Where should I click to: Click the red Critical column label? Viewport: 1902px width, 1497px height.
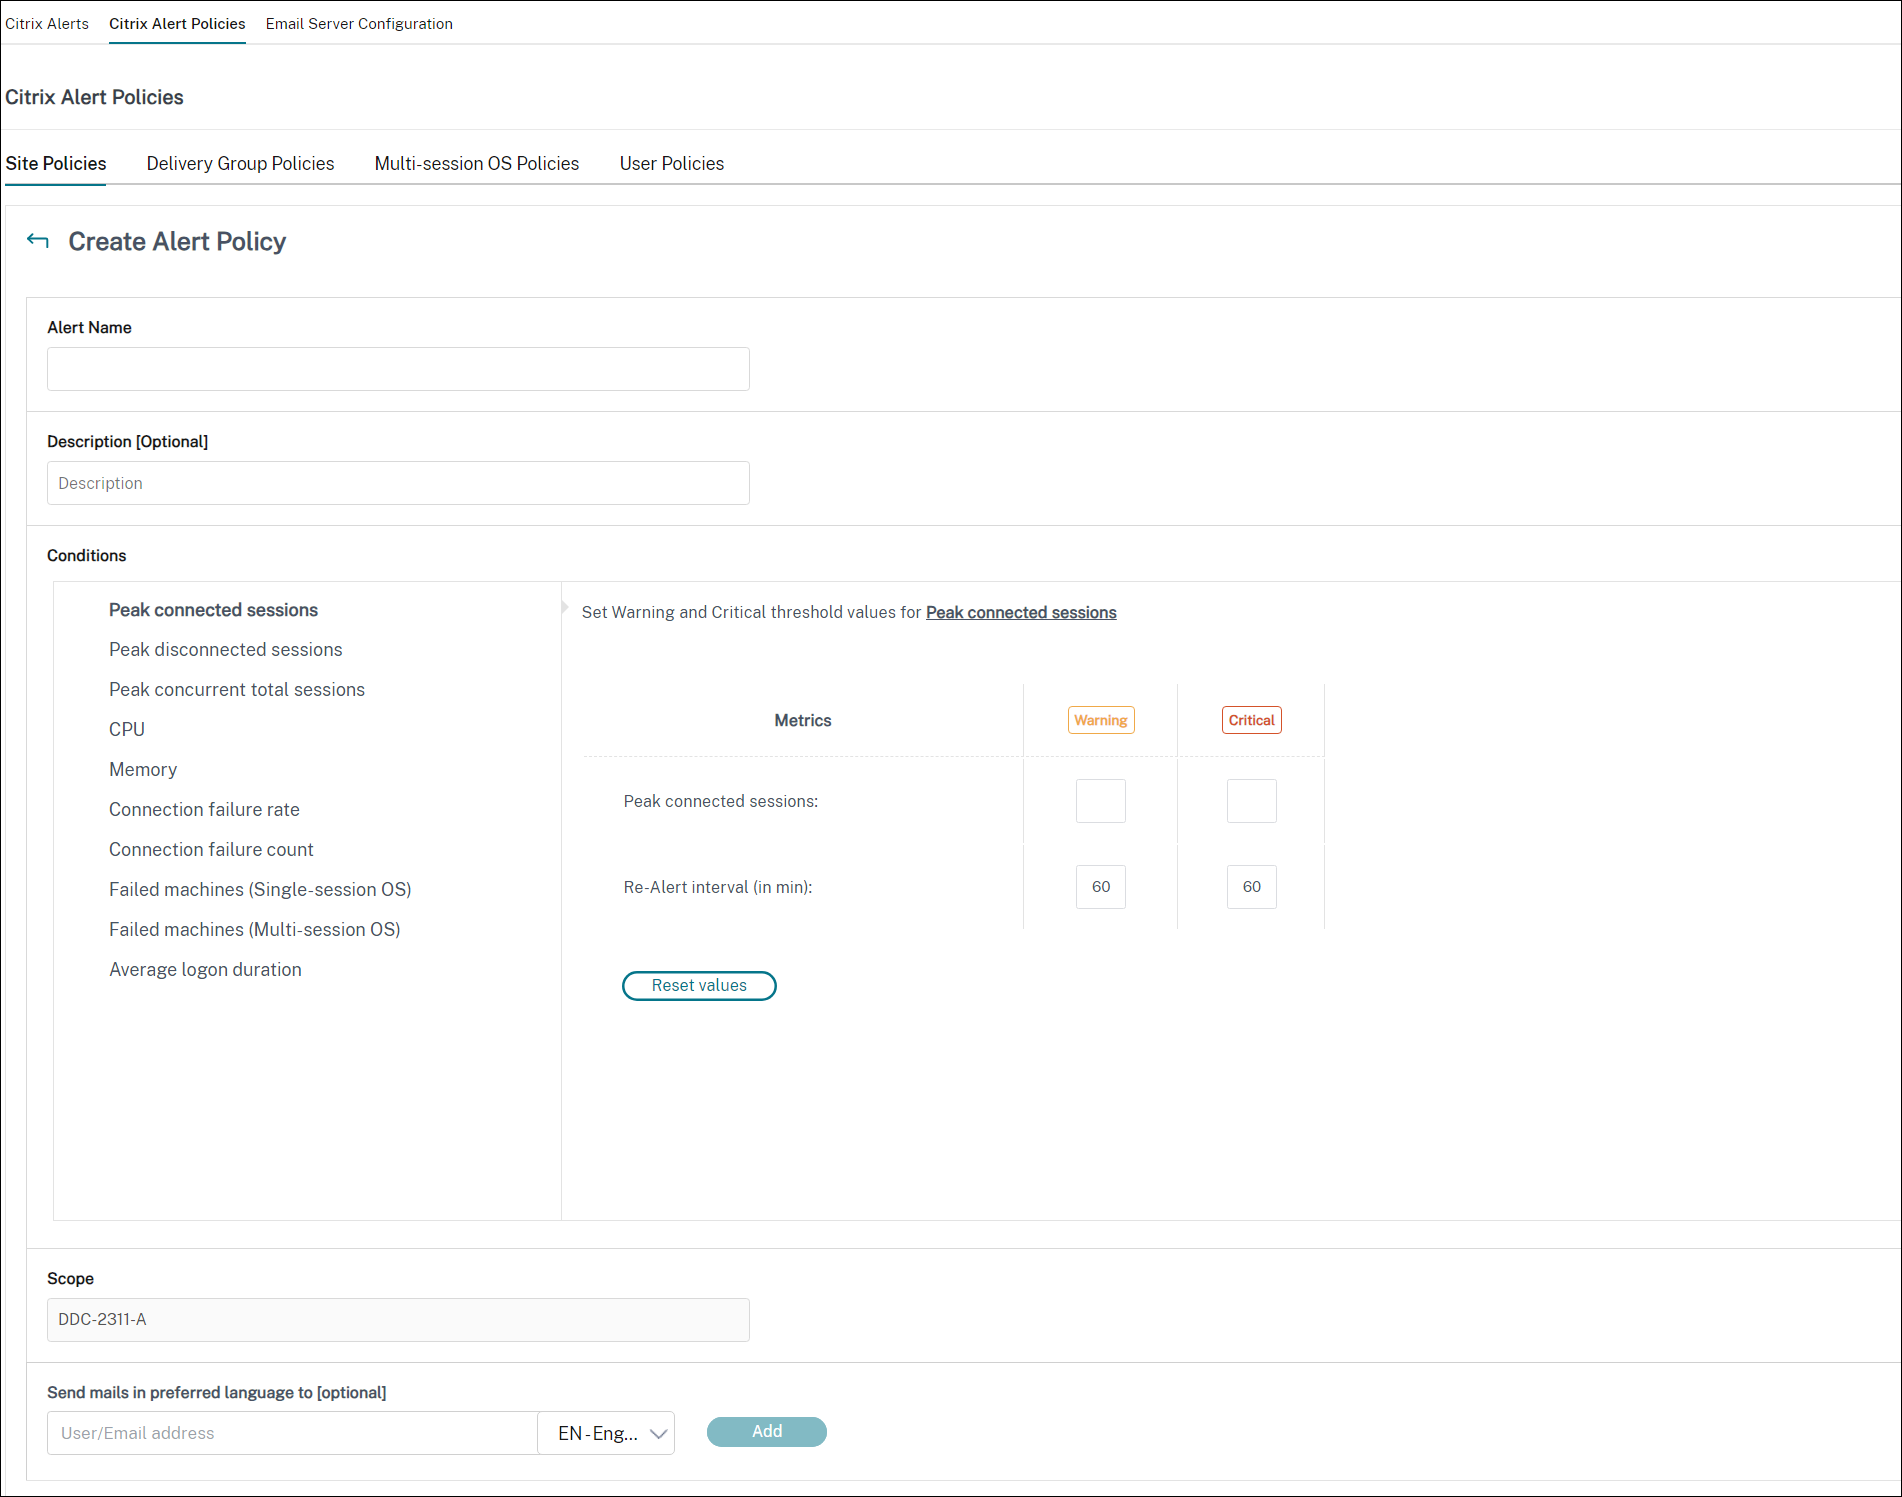tap(1252, 720)
